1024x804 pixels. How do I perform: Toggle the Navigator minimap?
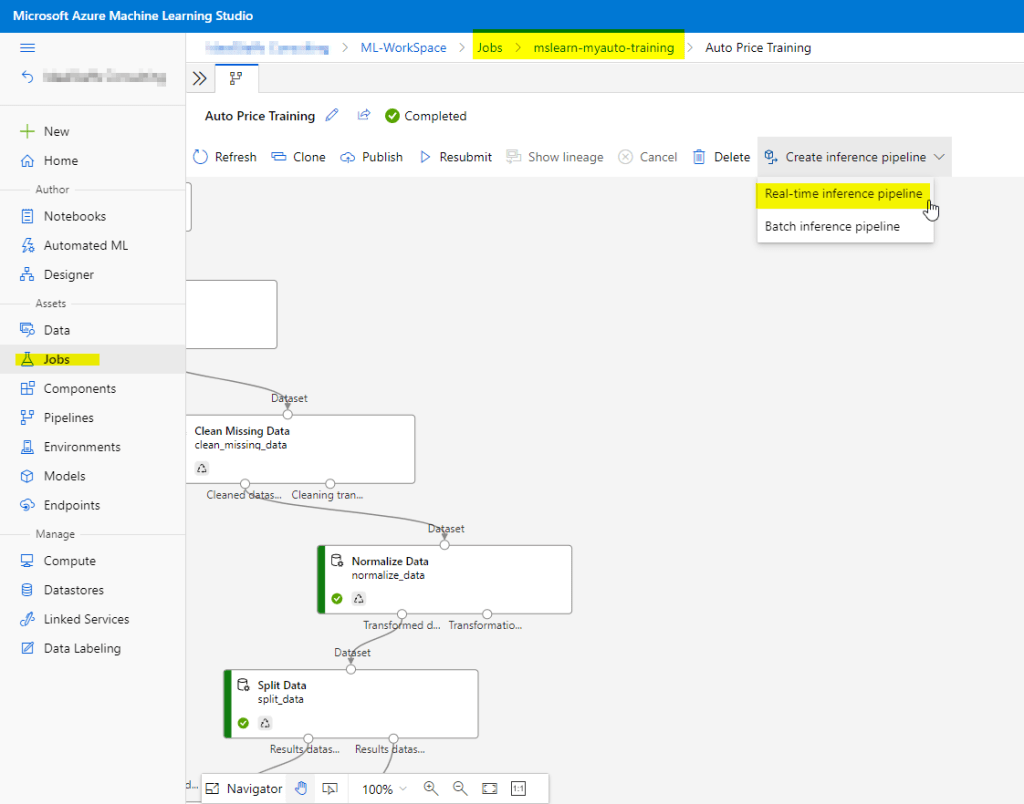coord(245,788)
